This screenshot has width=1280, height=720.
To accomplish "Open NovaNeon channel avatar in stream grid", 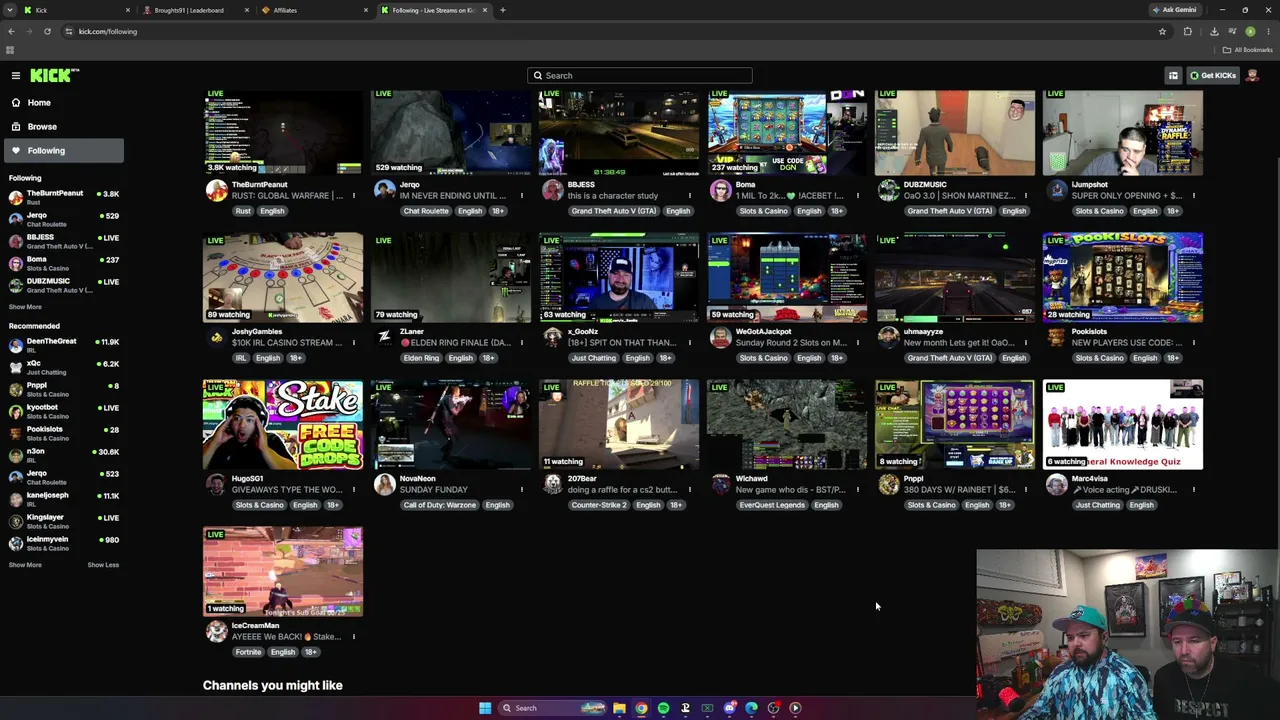I will pos(384,485).
